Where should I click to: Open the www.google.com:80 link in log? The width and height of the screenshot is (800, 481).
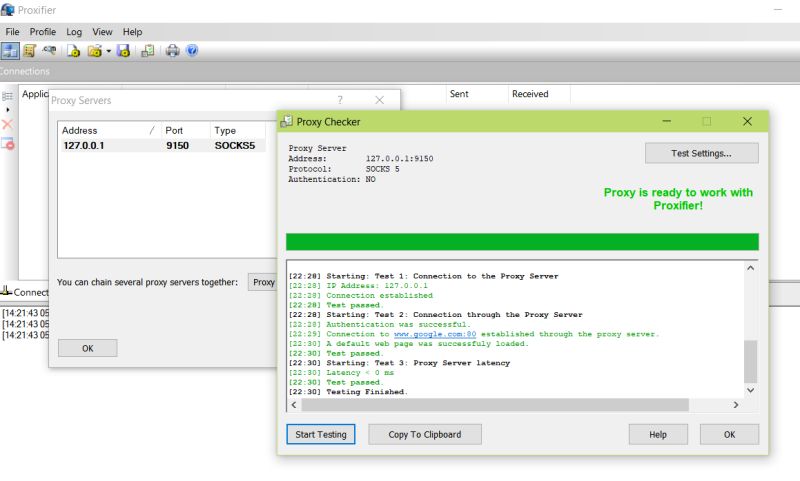coord(435,334)
